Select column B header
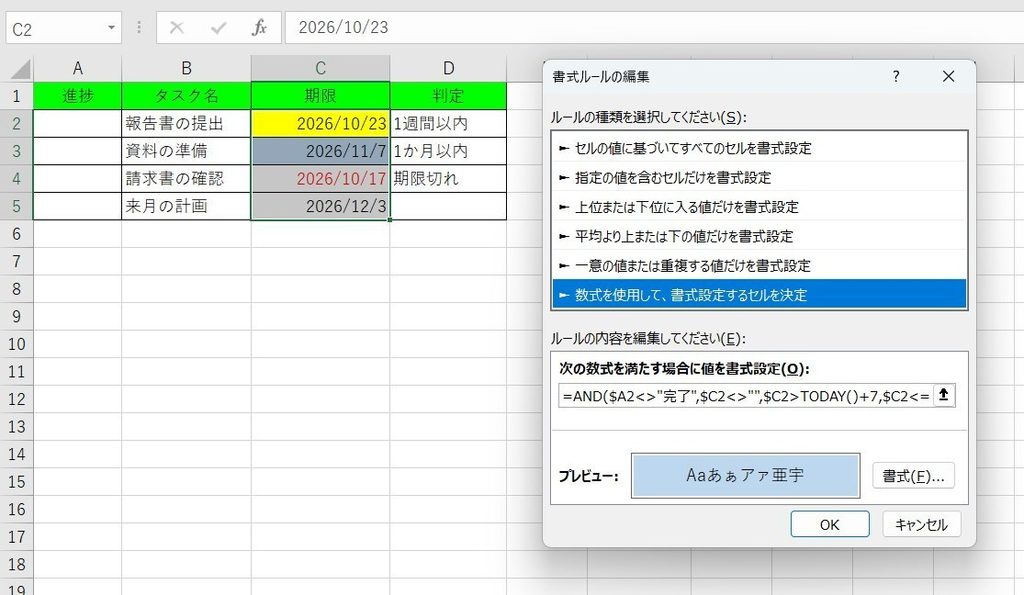The width and height of the screenshot is (1024, 595). point(186,69)
